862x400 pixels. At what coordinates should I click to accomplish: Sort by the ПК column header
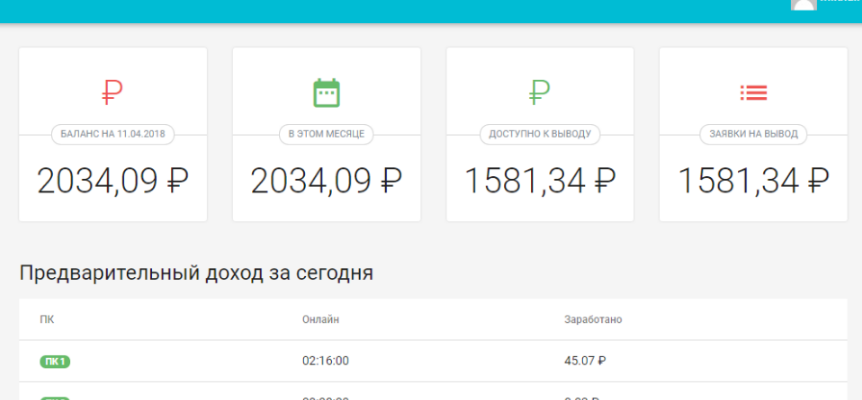click(x=47, y=319)
